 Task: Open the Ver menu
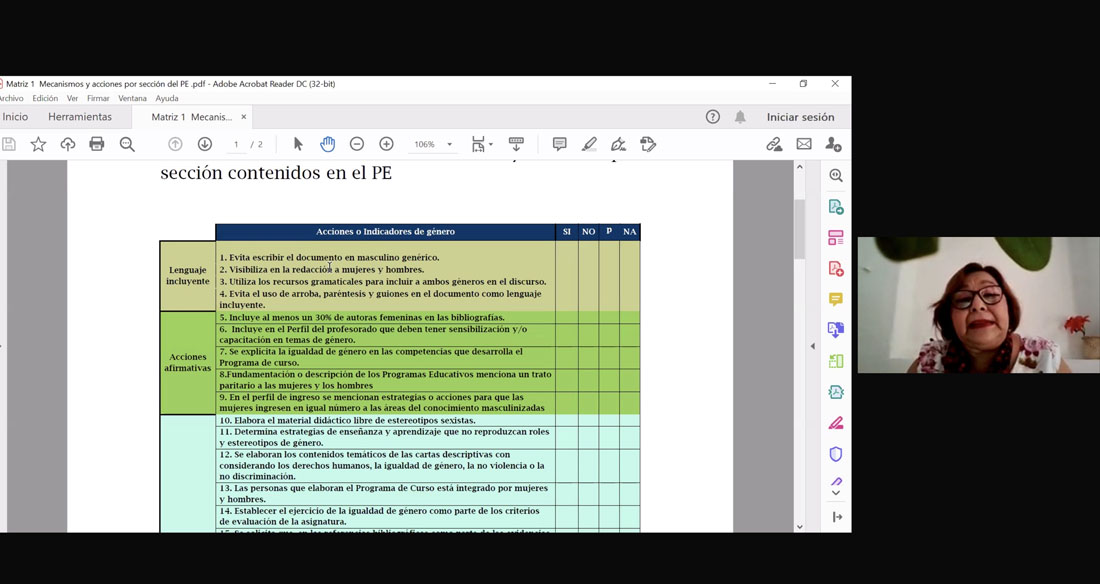pyautogui.click(x=72, y=98)
